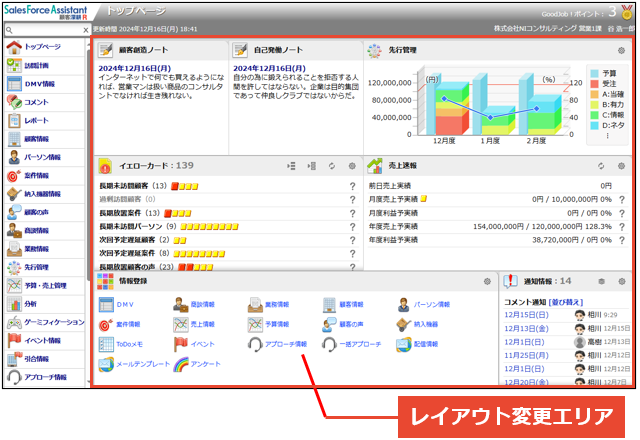The height and width of the screenshot is (440, 640).
Task: Click 配信情報 mail icon in 情報登録
Action: point(404,344)
